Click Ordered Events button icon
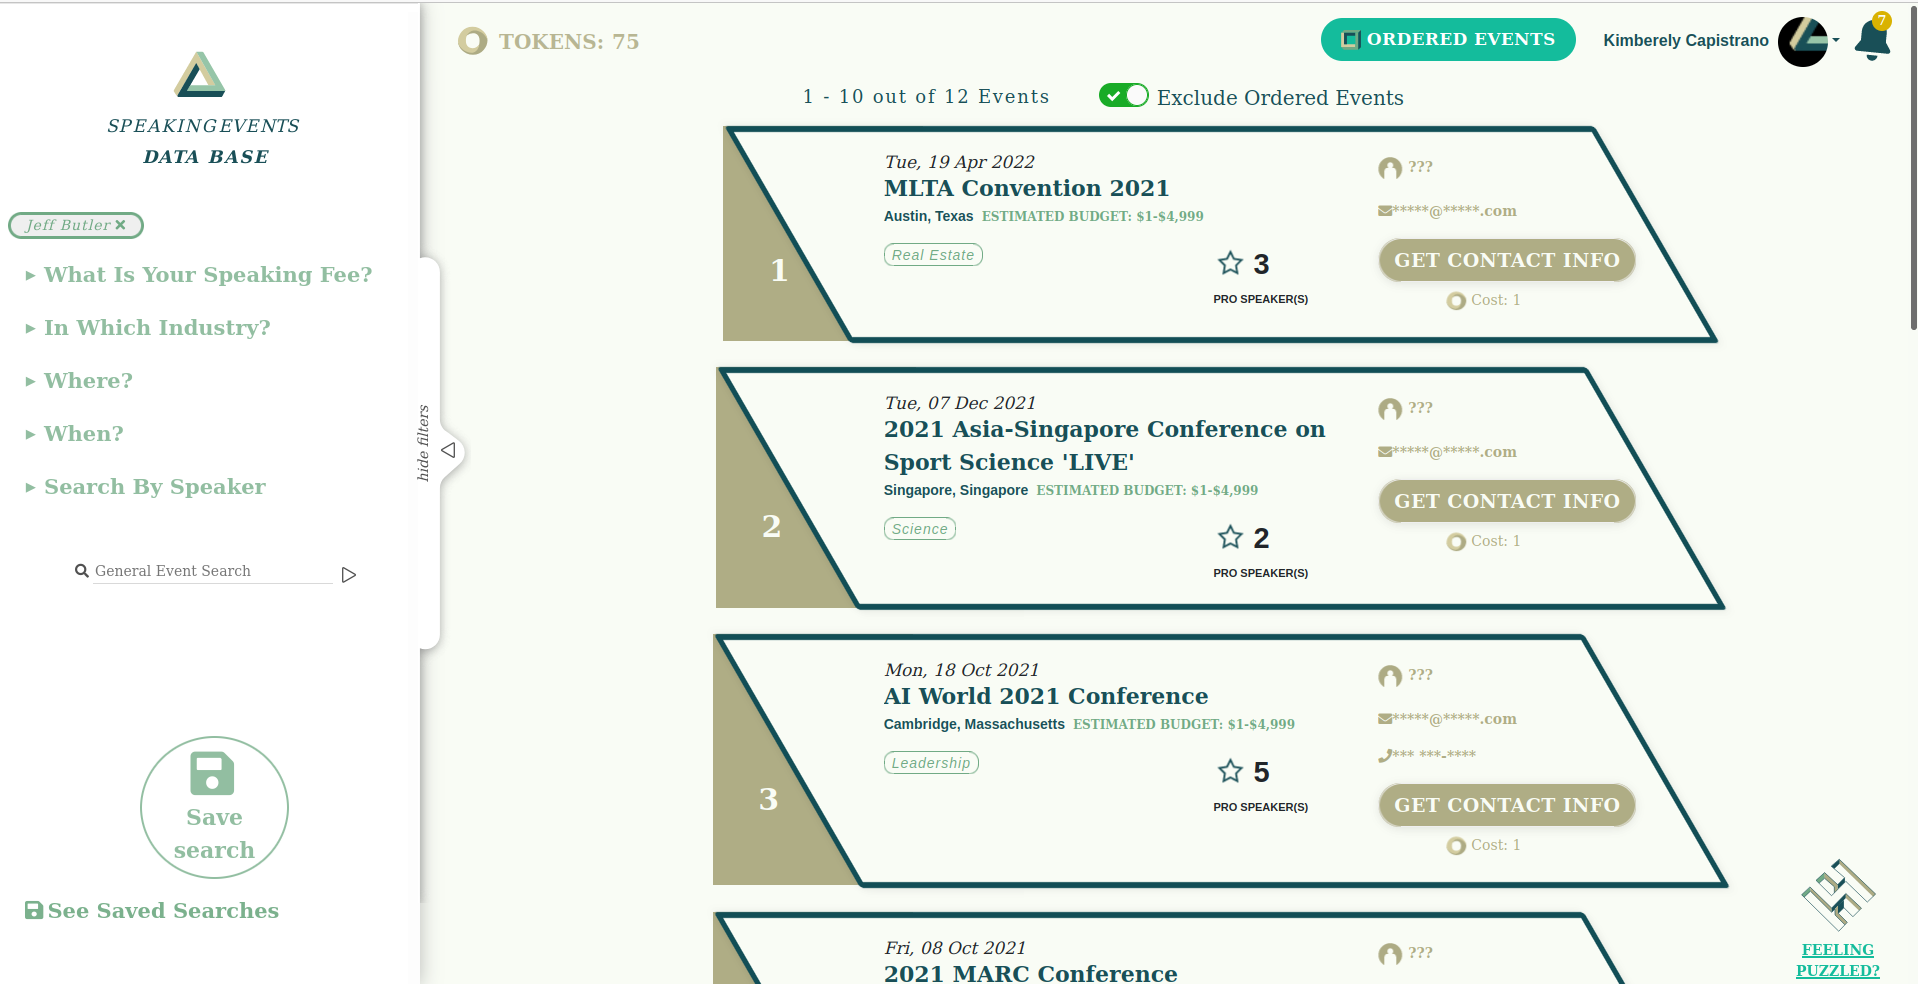This screenshot has height=984, width=1918. pyautogui.click(x=1351, y=40)
